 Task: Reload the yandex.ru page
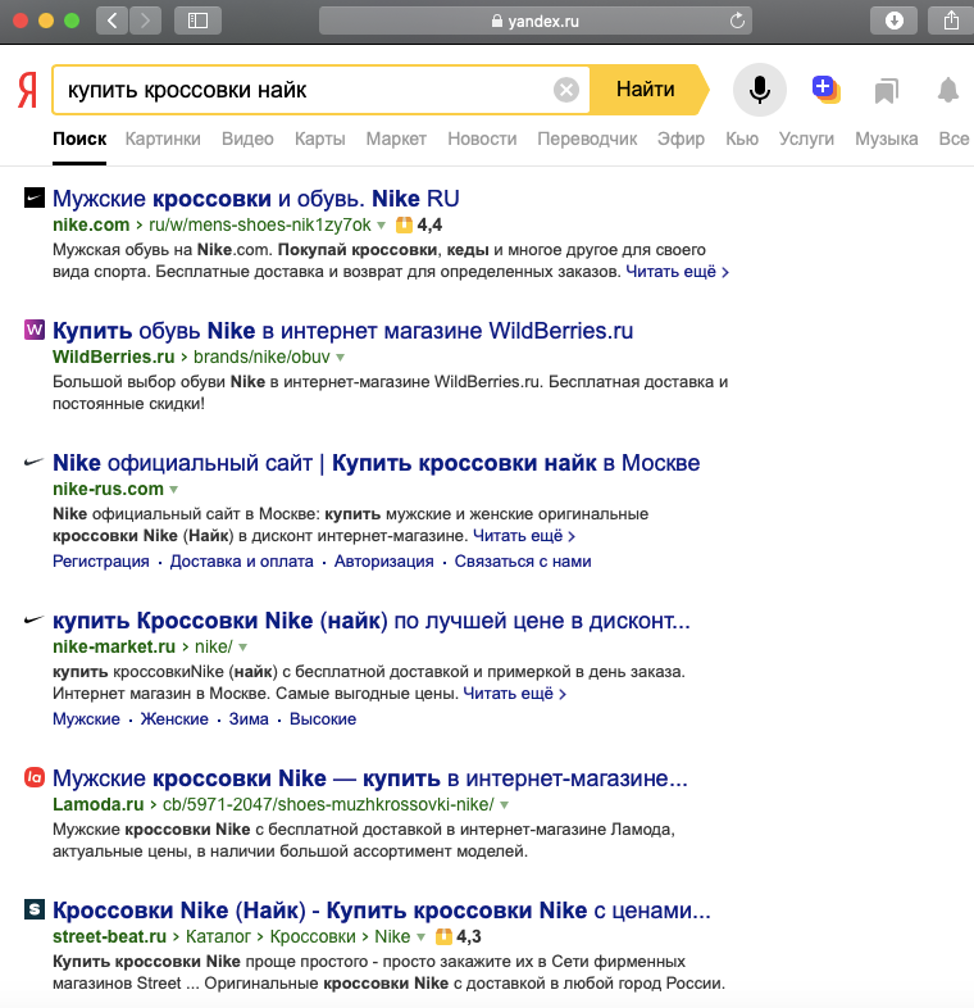(x=737, y=21)
